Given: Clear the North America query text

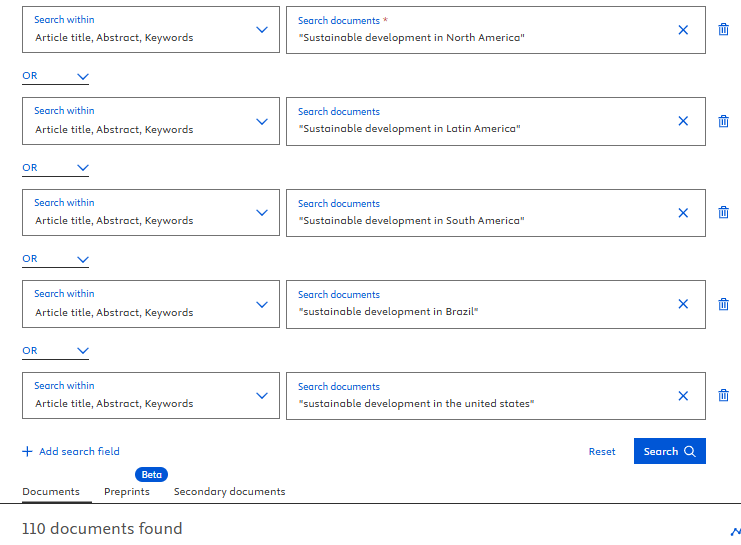Looking at the screenshot, I should [683, 30].
